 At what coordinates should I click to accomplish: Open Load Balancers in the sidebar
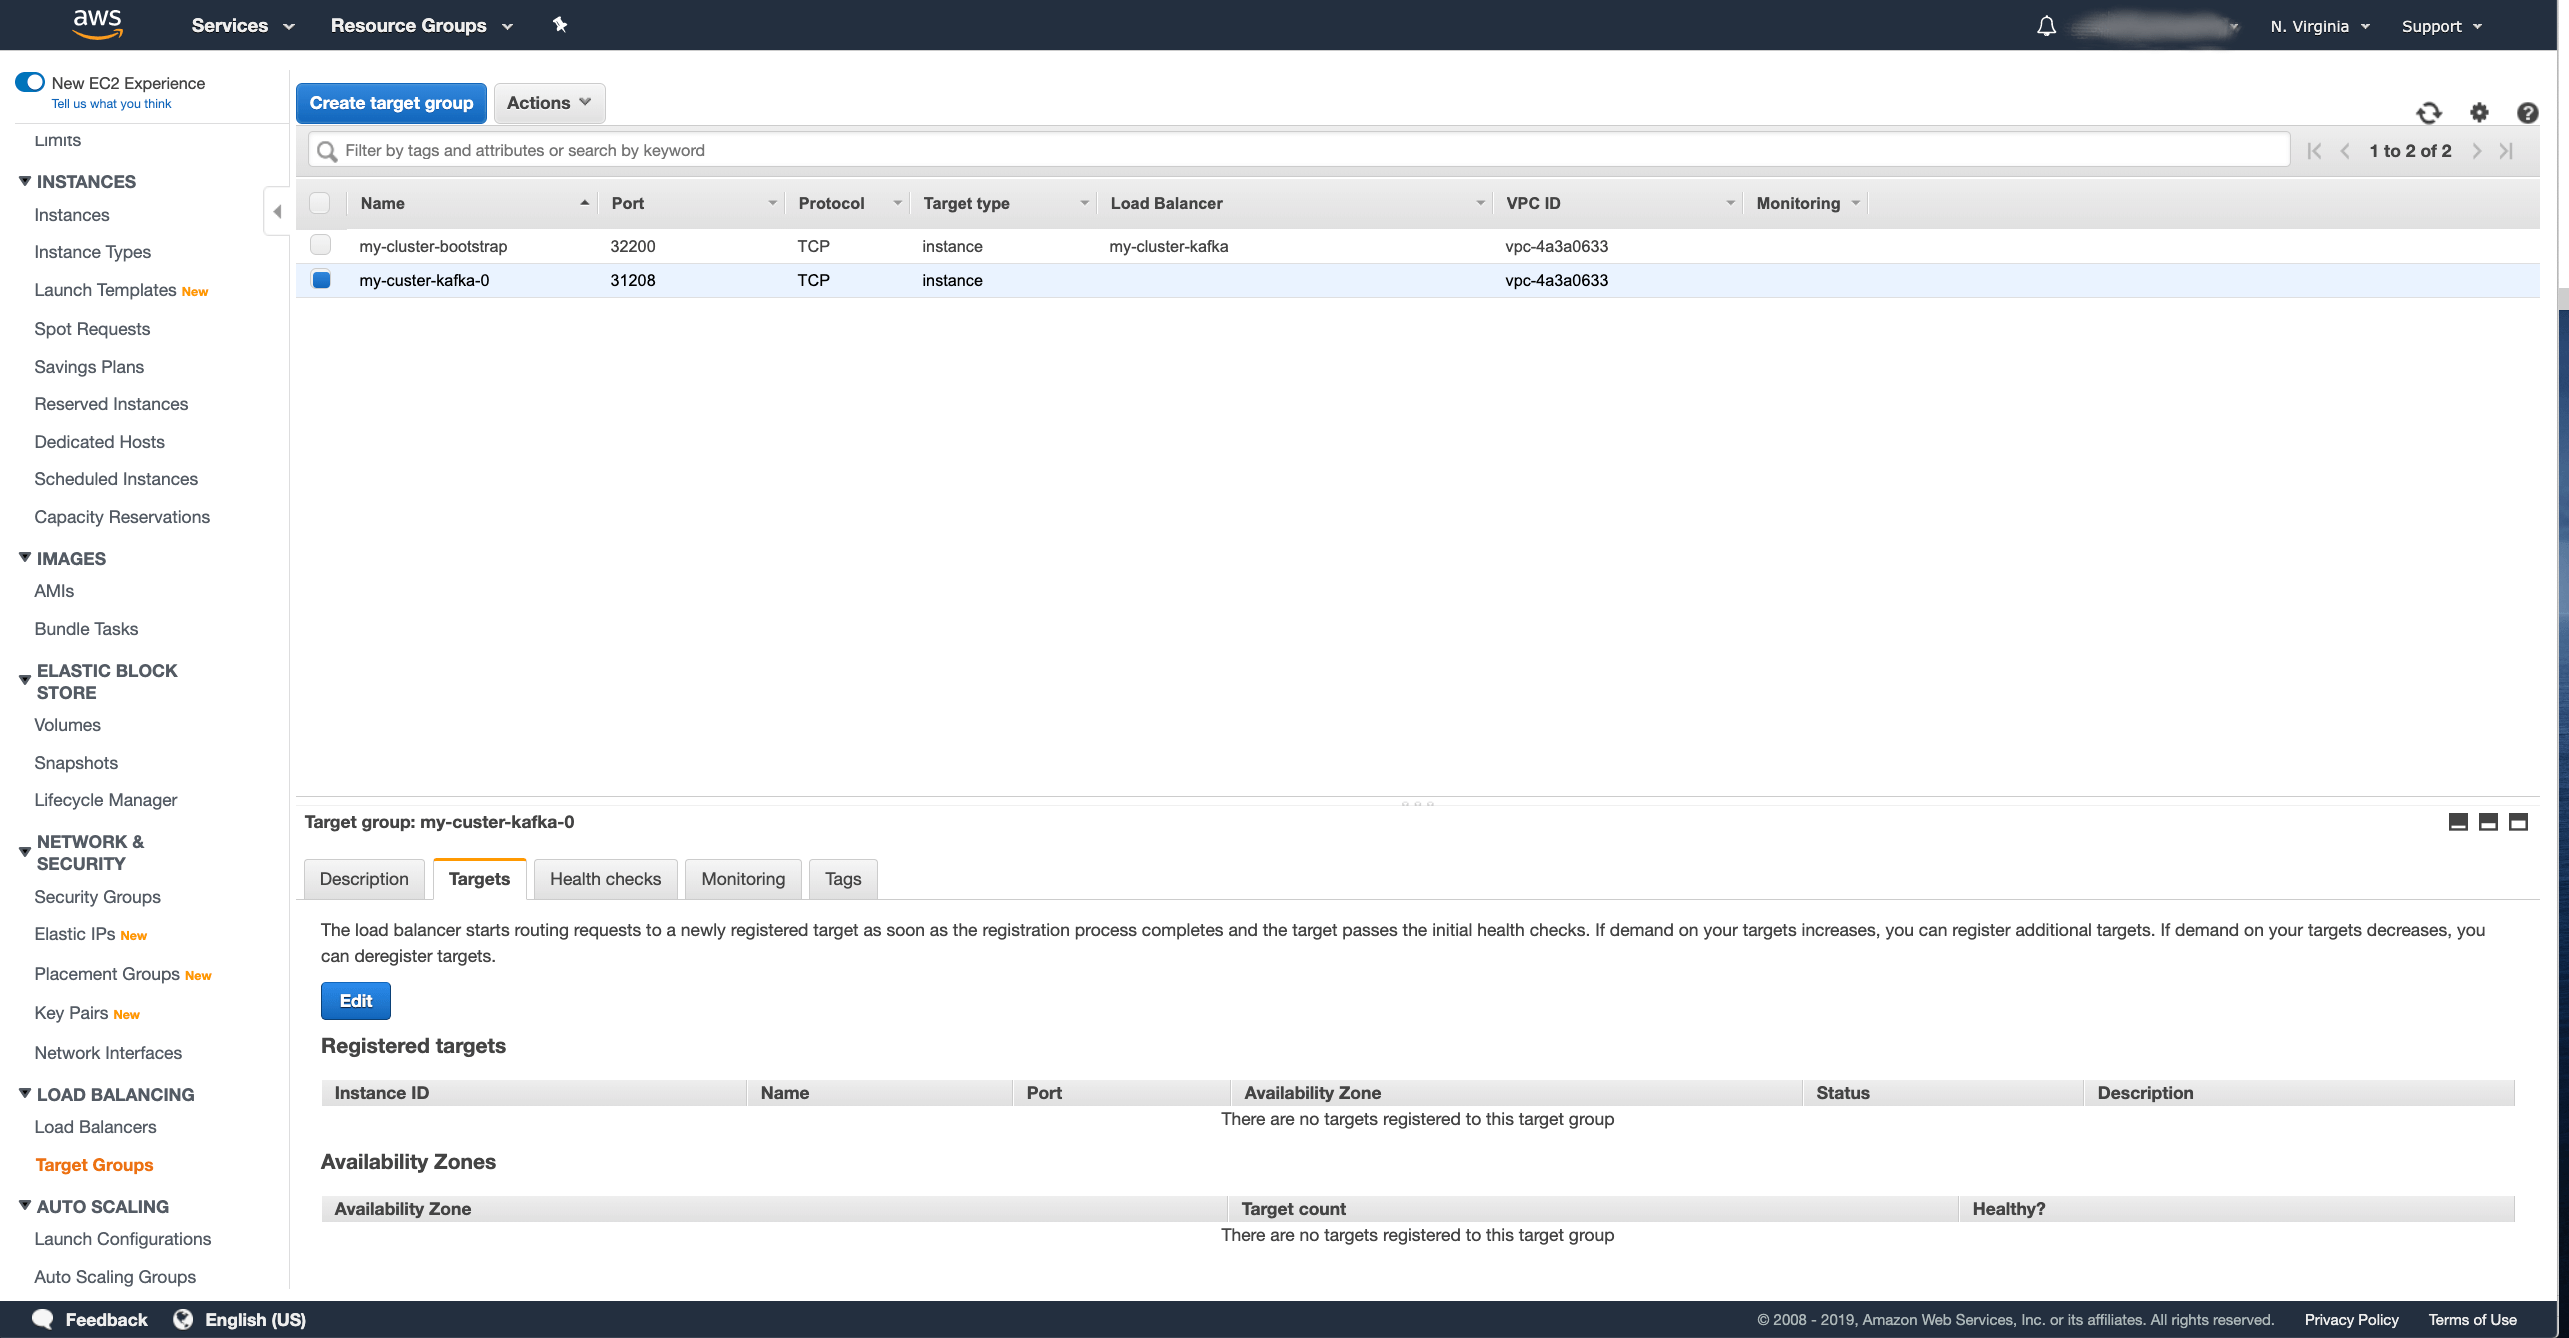coord(95,1127)
